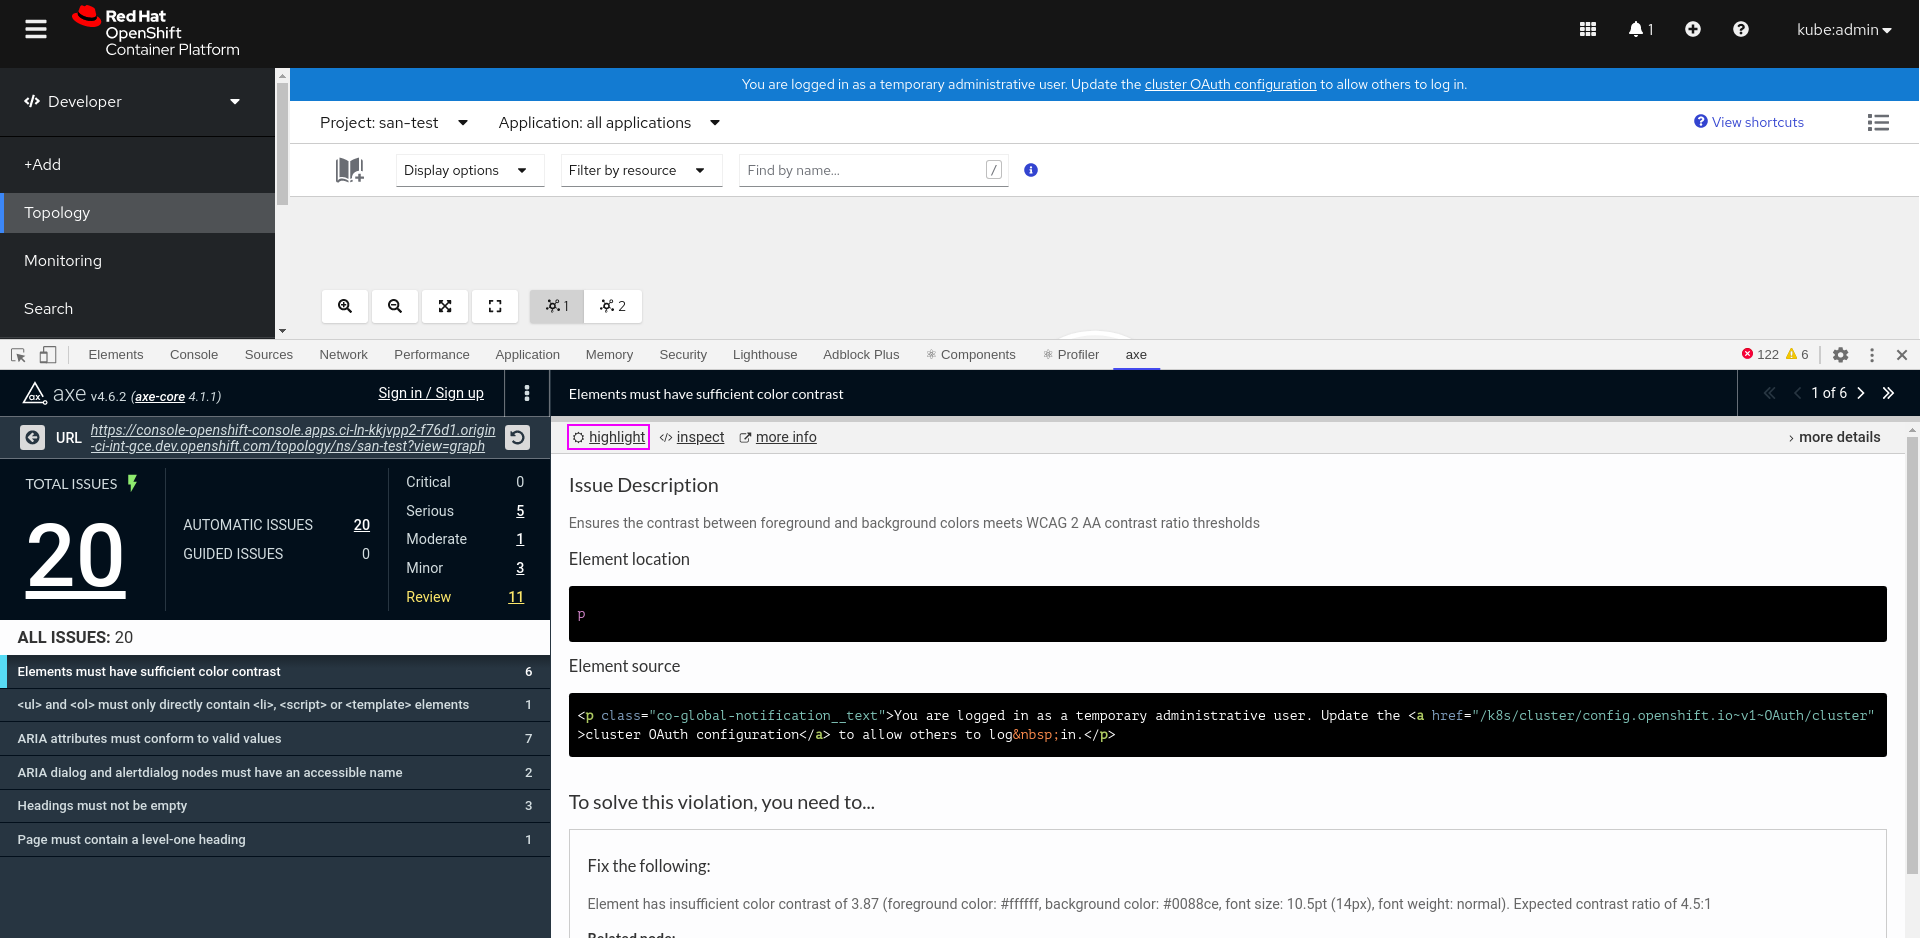Screen dimensions: 1920x938
Task: Click the total issues count 20
Action: click(x=76, y=558)
